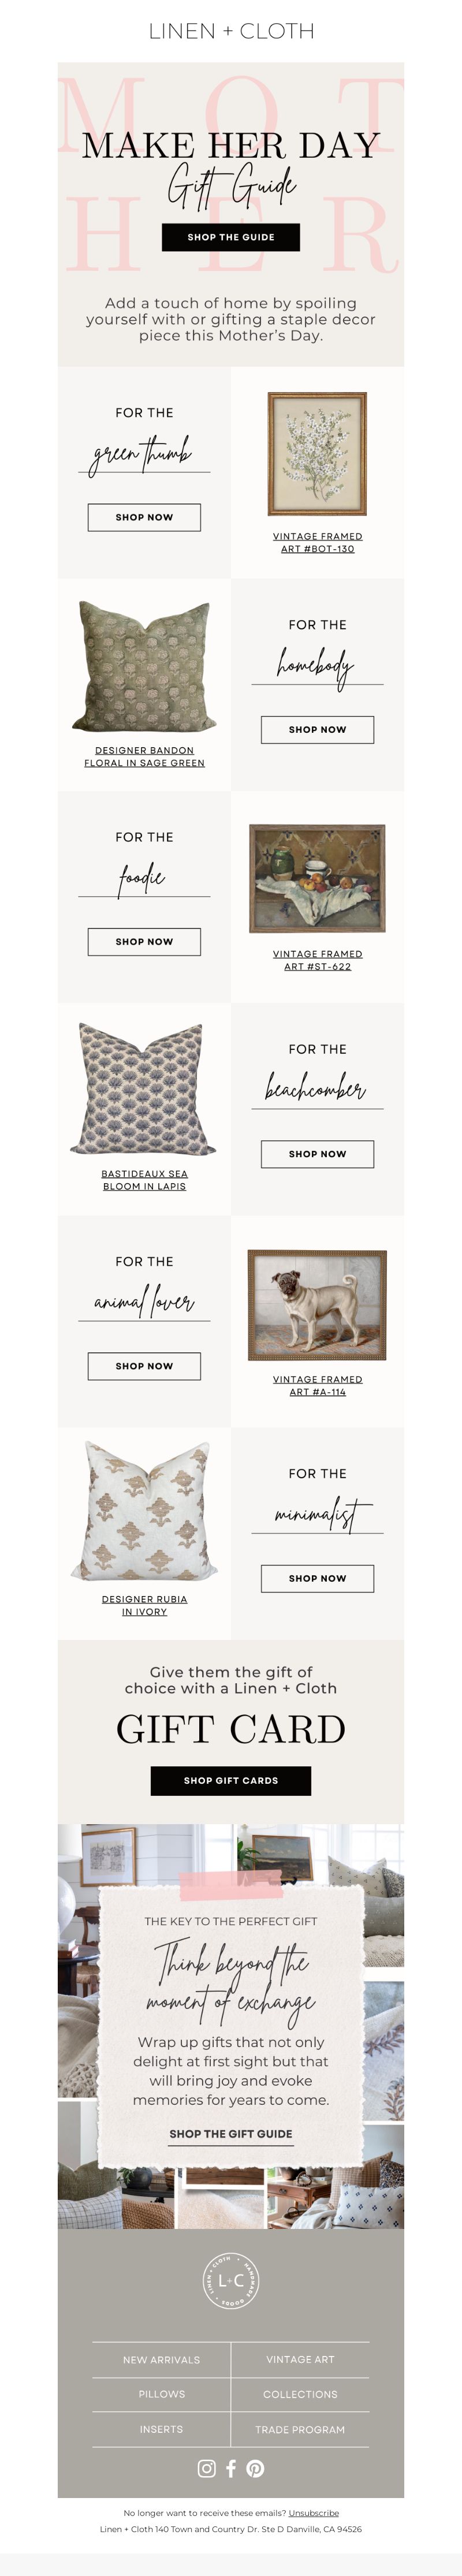Click the Linen + Cloth header logo
Viewport: 462px width, 2576px height.
coord(231,31)
